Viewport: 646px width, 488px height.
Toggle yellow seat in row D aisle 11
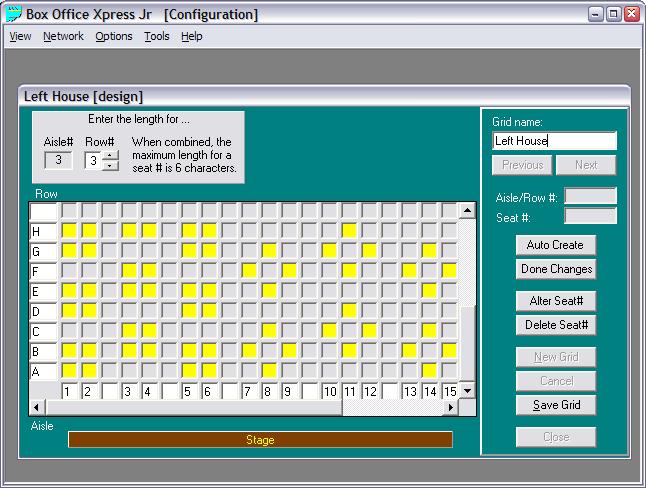349,310
